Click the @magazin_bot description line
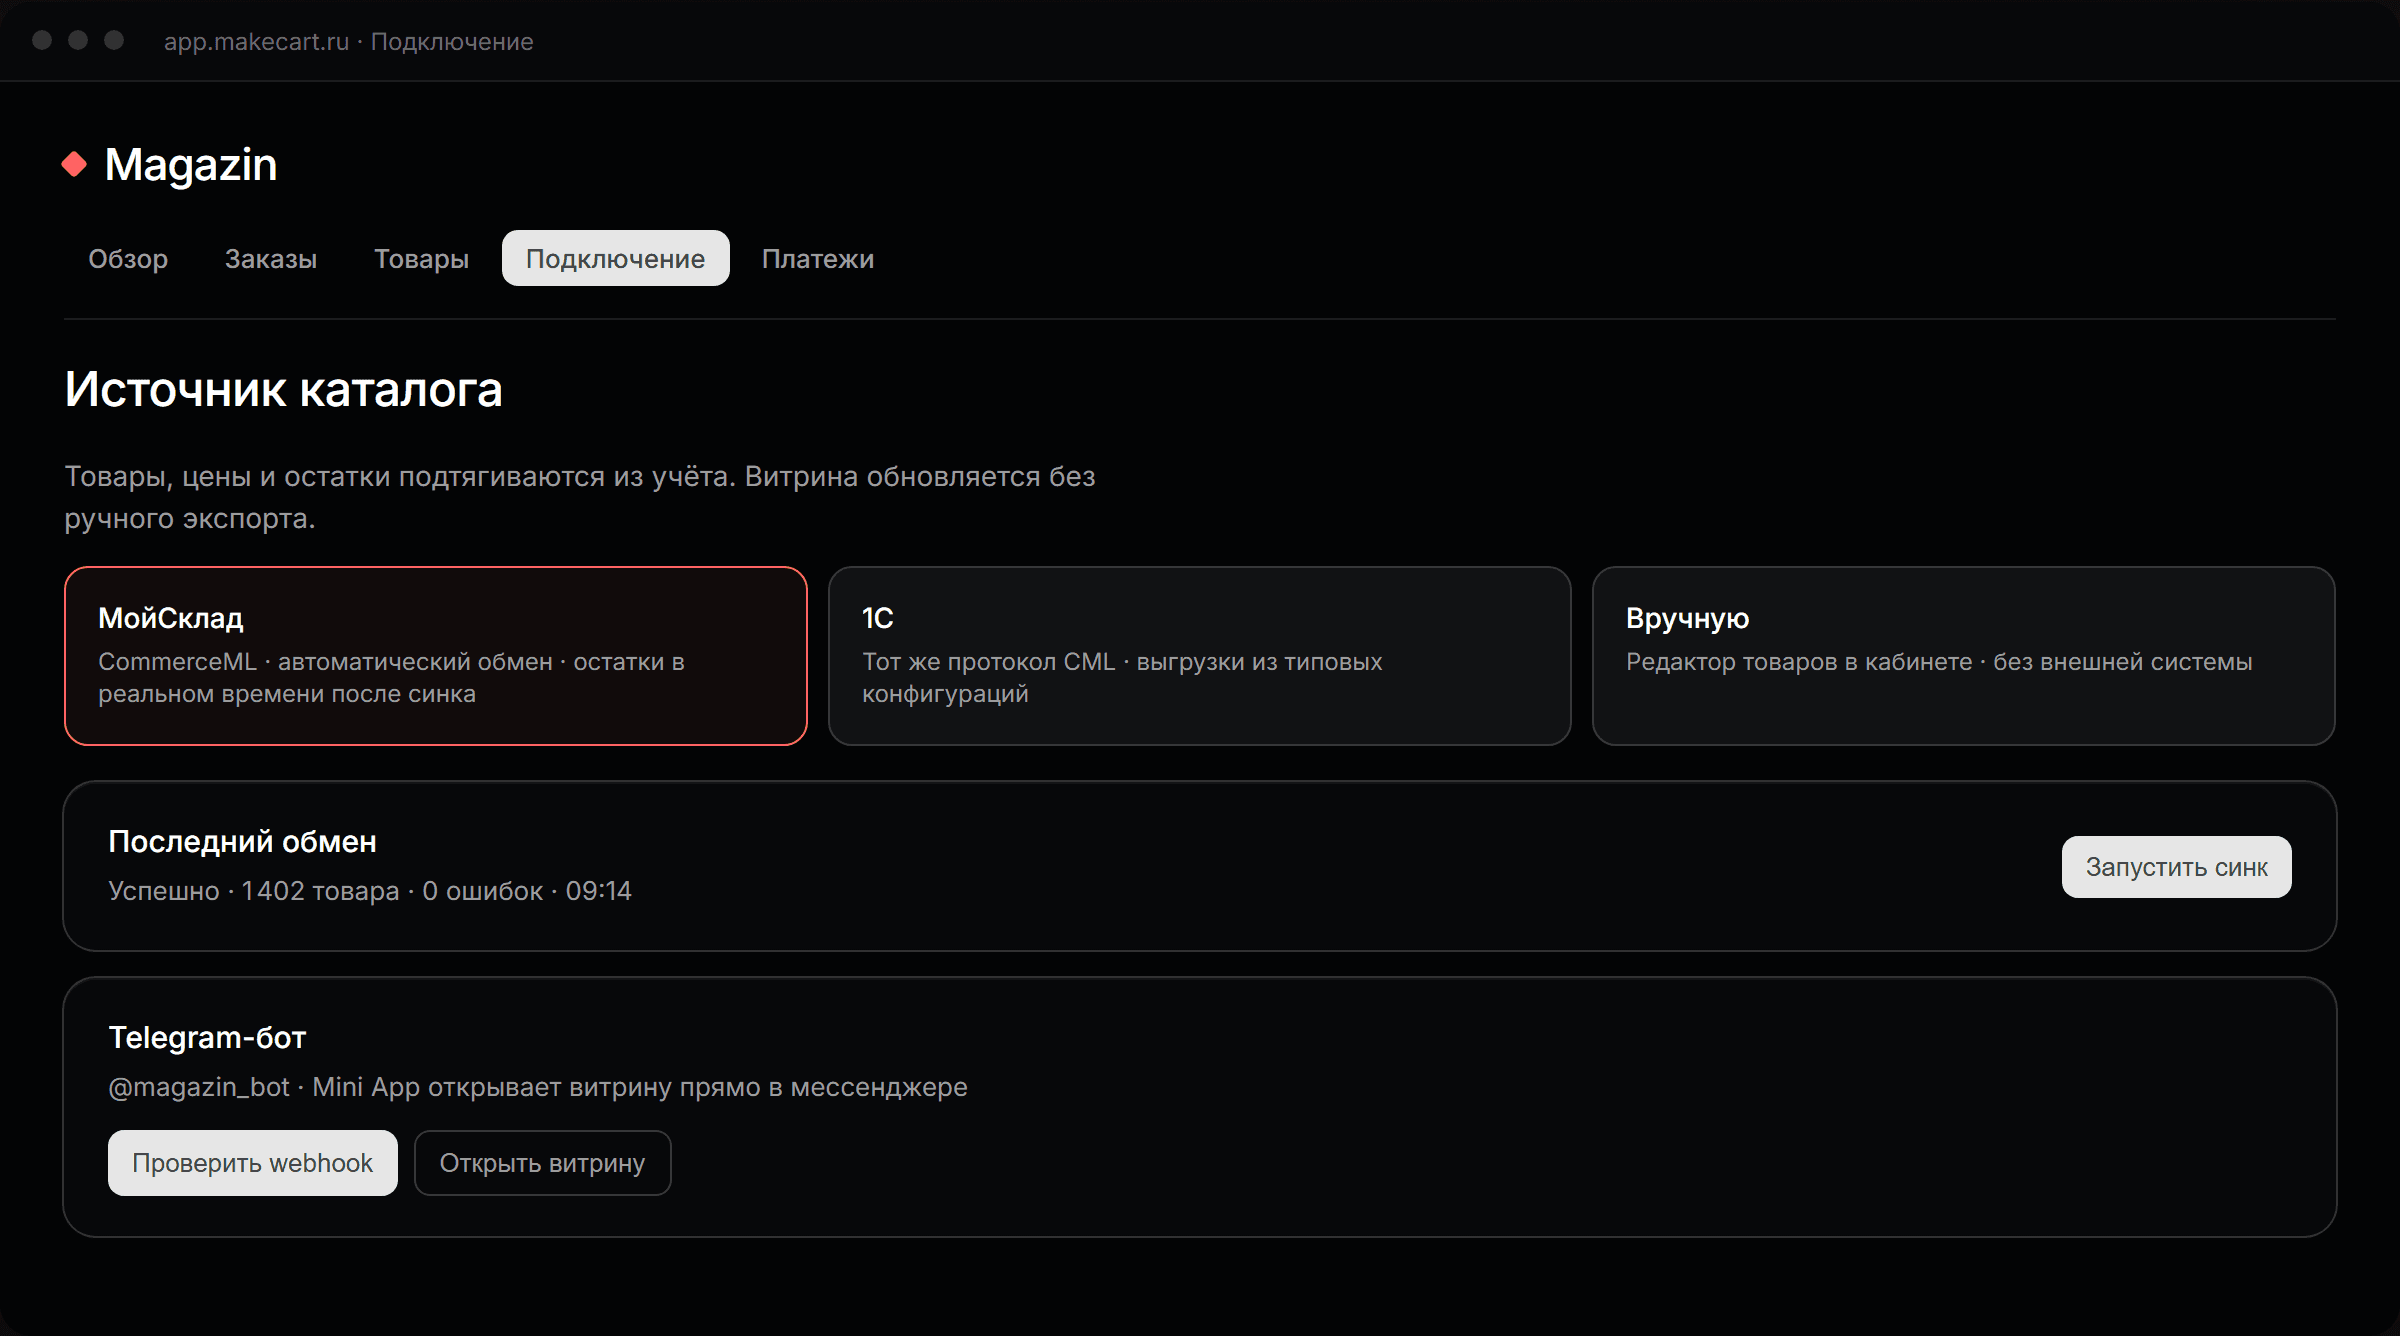 click(538, 1087)
